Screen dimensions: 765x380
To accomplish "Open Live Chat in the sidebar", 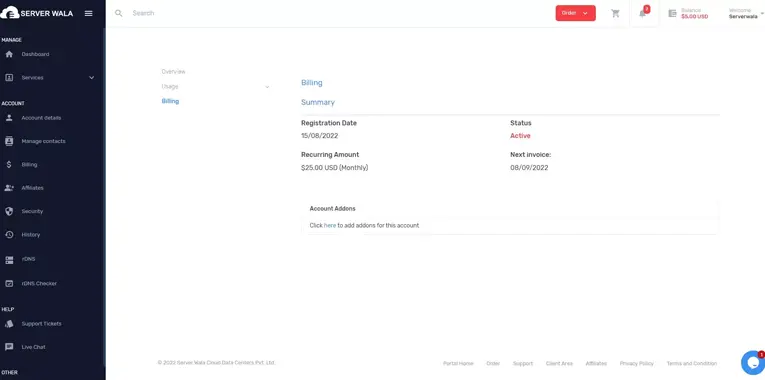I will click(x=33, y=347).
